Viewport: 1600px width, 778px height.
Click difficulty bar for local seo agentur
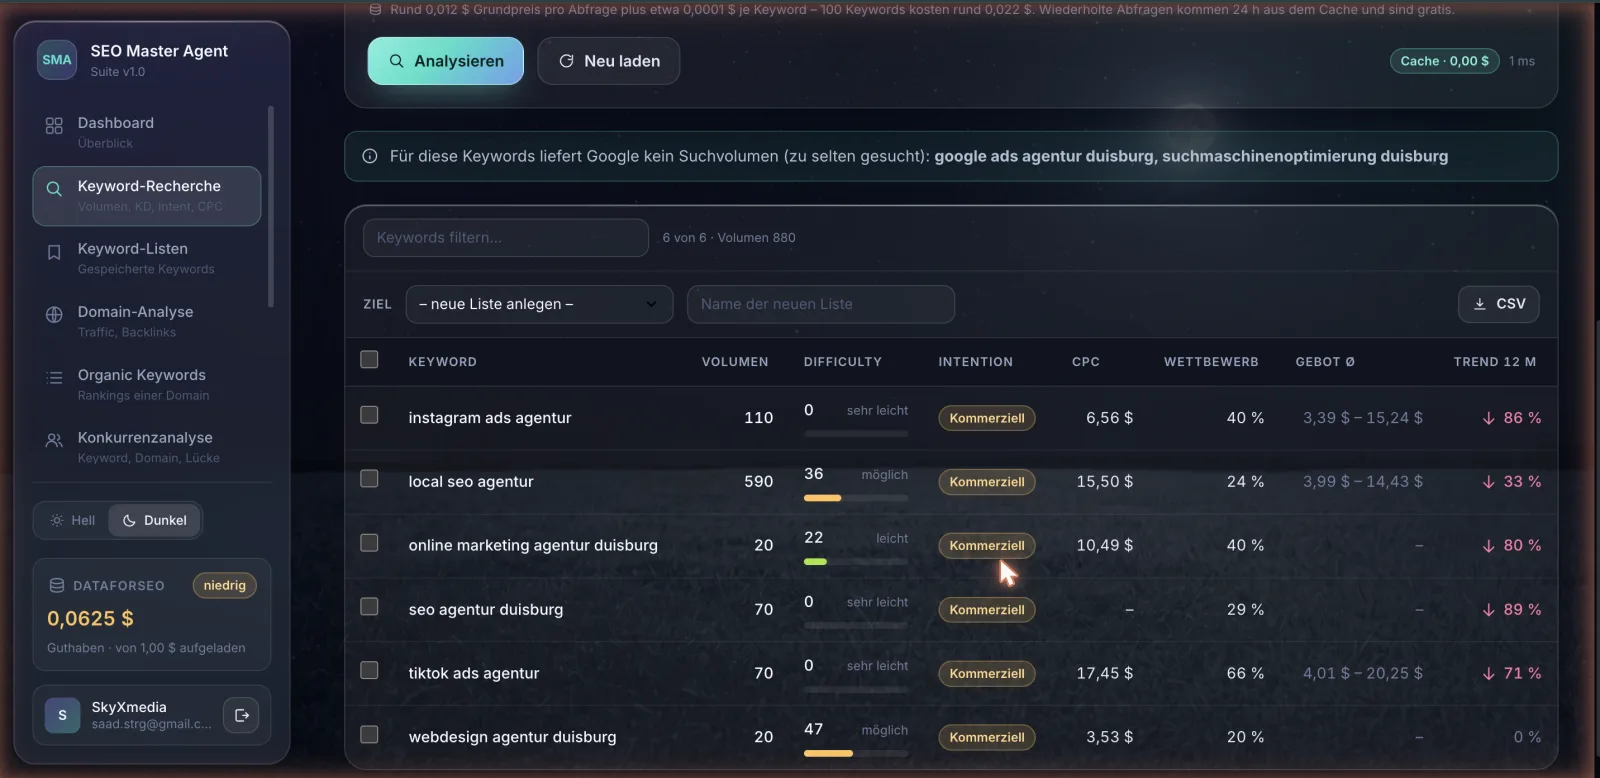(x=856, y=498)
